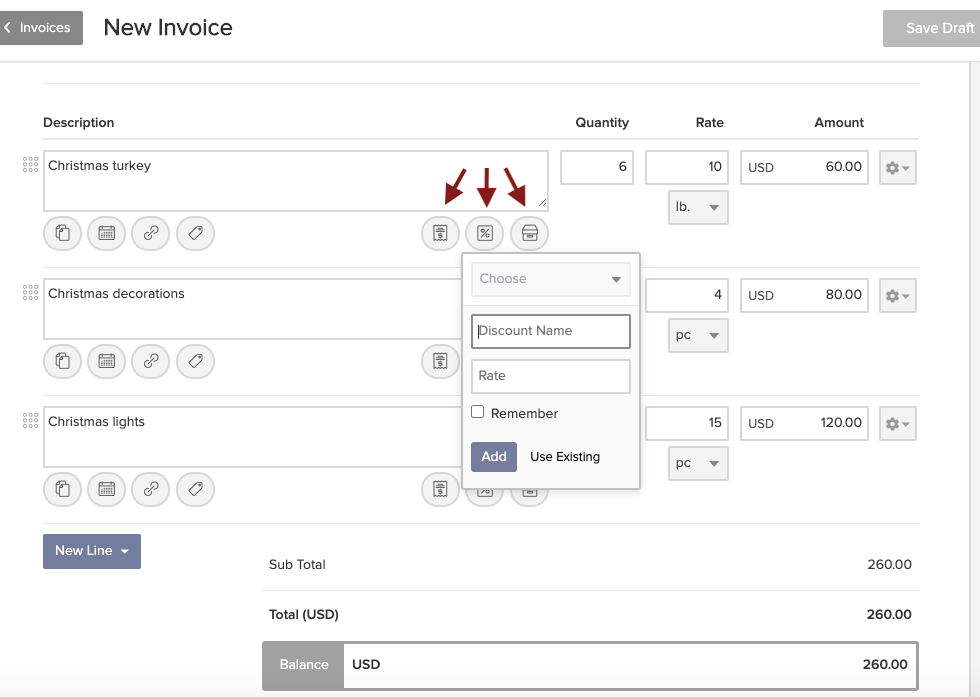The height and width of the screenshot is (697, 980).
Task: Click the Save Draft button
Action: click(x=932, y=28)
